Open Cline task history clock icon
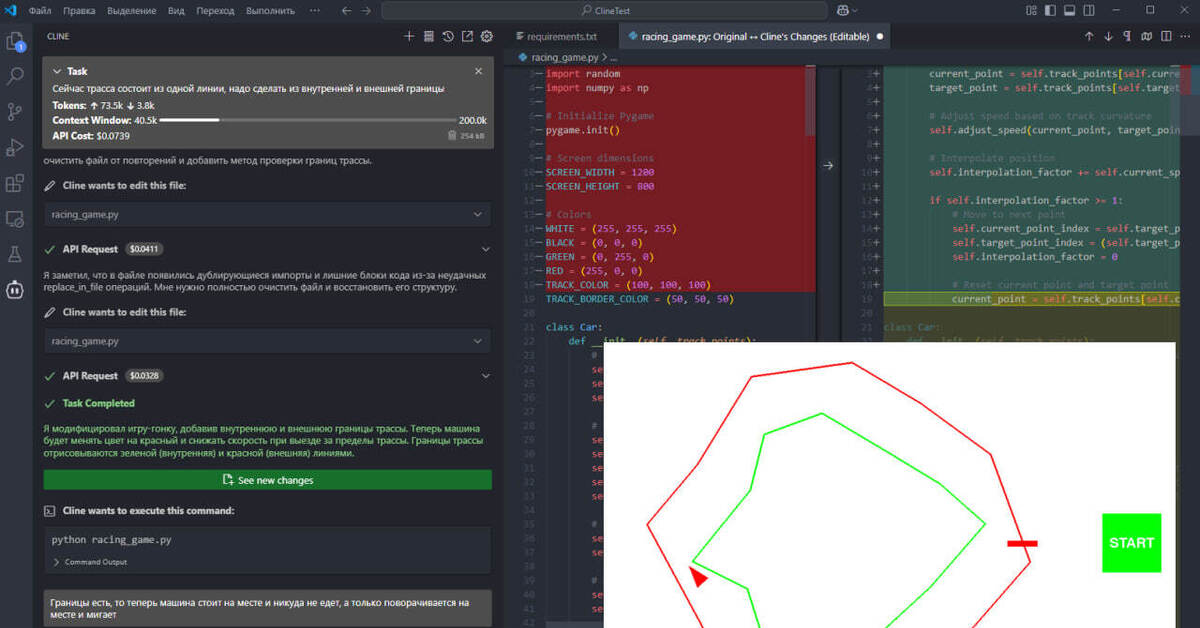This screenshot has height=628, width=1200. [x=447, y=36]
